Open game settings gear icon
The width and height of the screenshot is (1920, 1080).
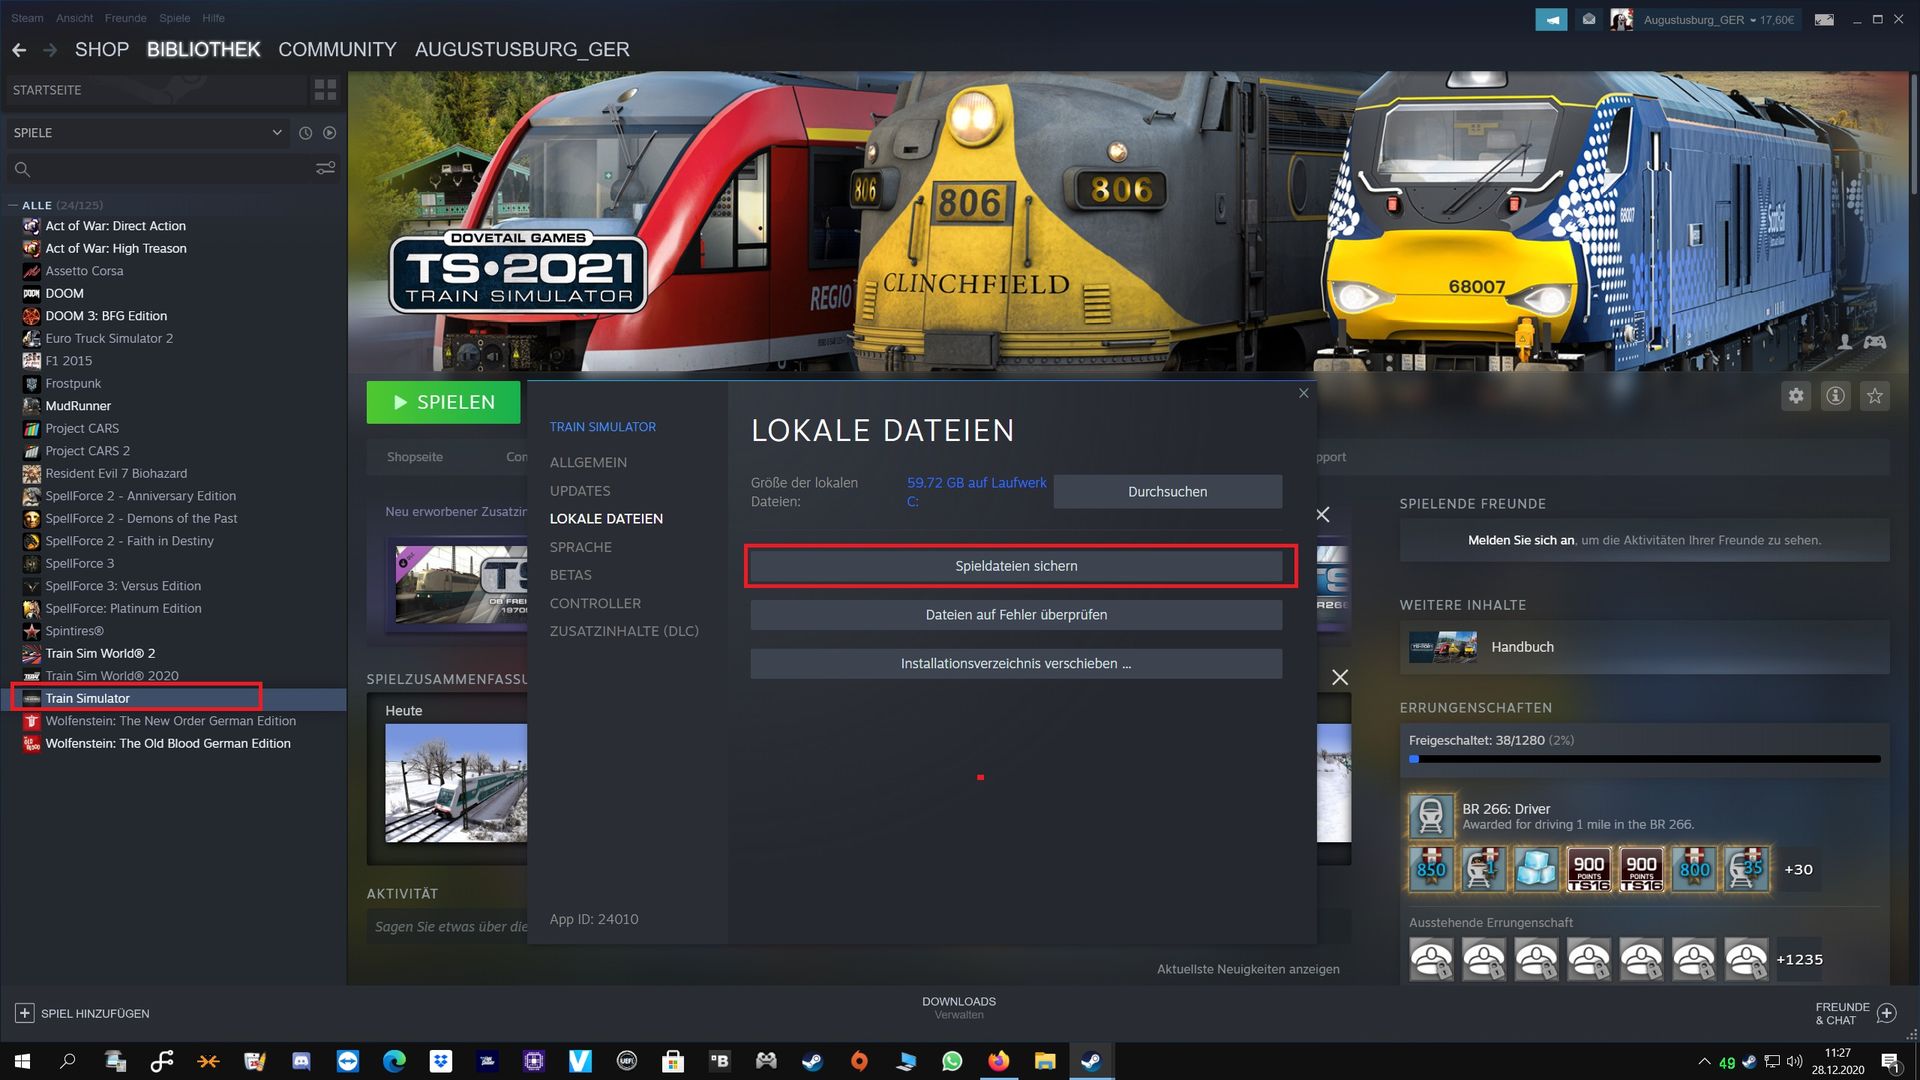(1796, 396)
